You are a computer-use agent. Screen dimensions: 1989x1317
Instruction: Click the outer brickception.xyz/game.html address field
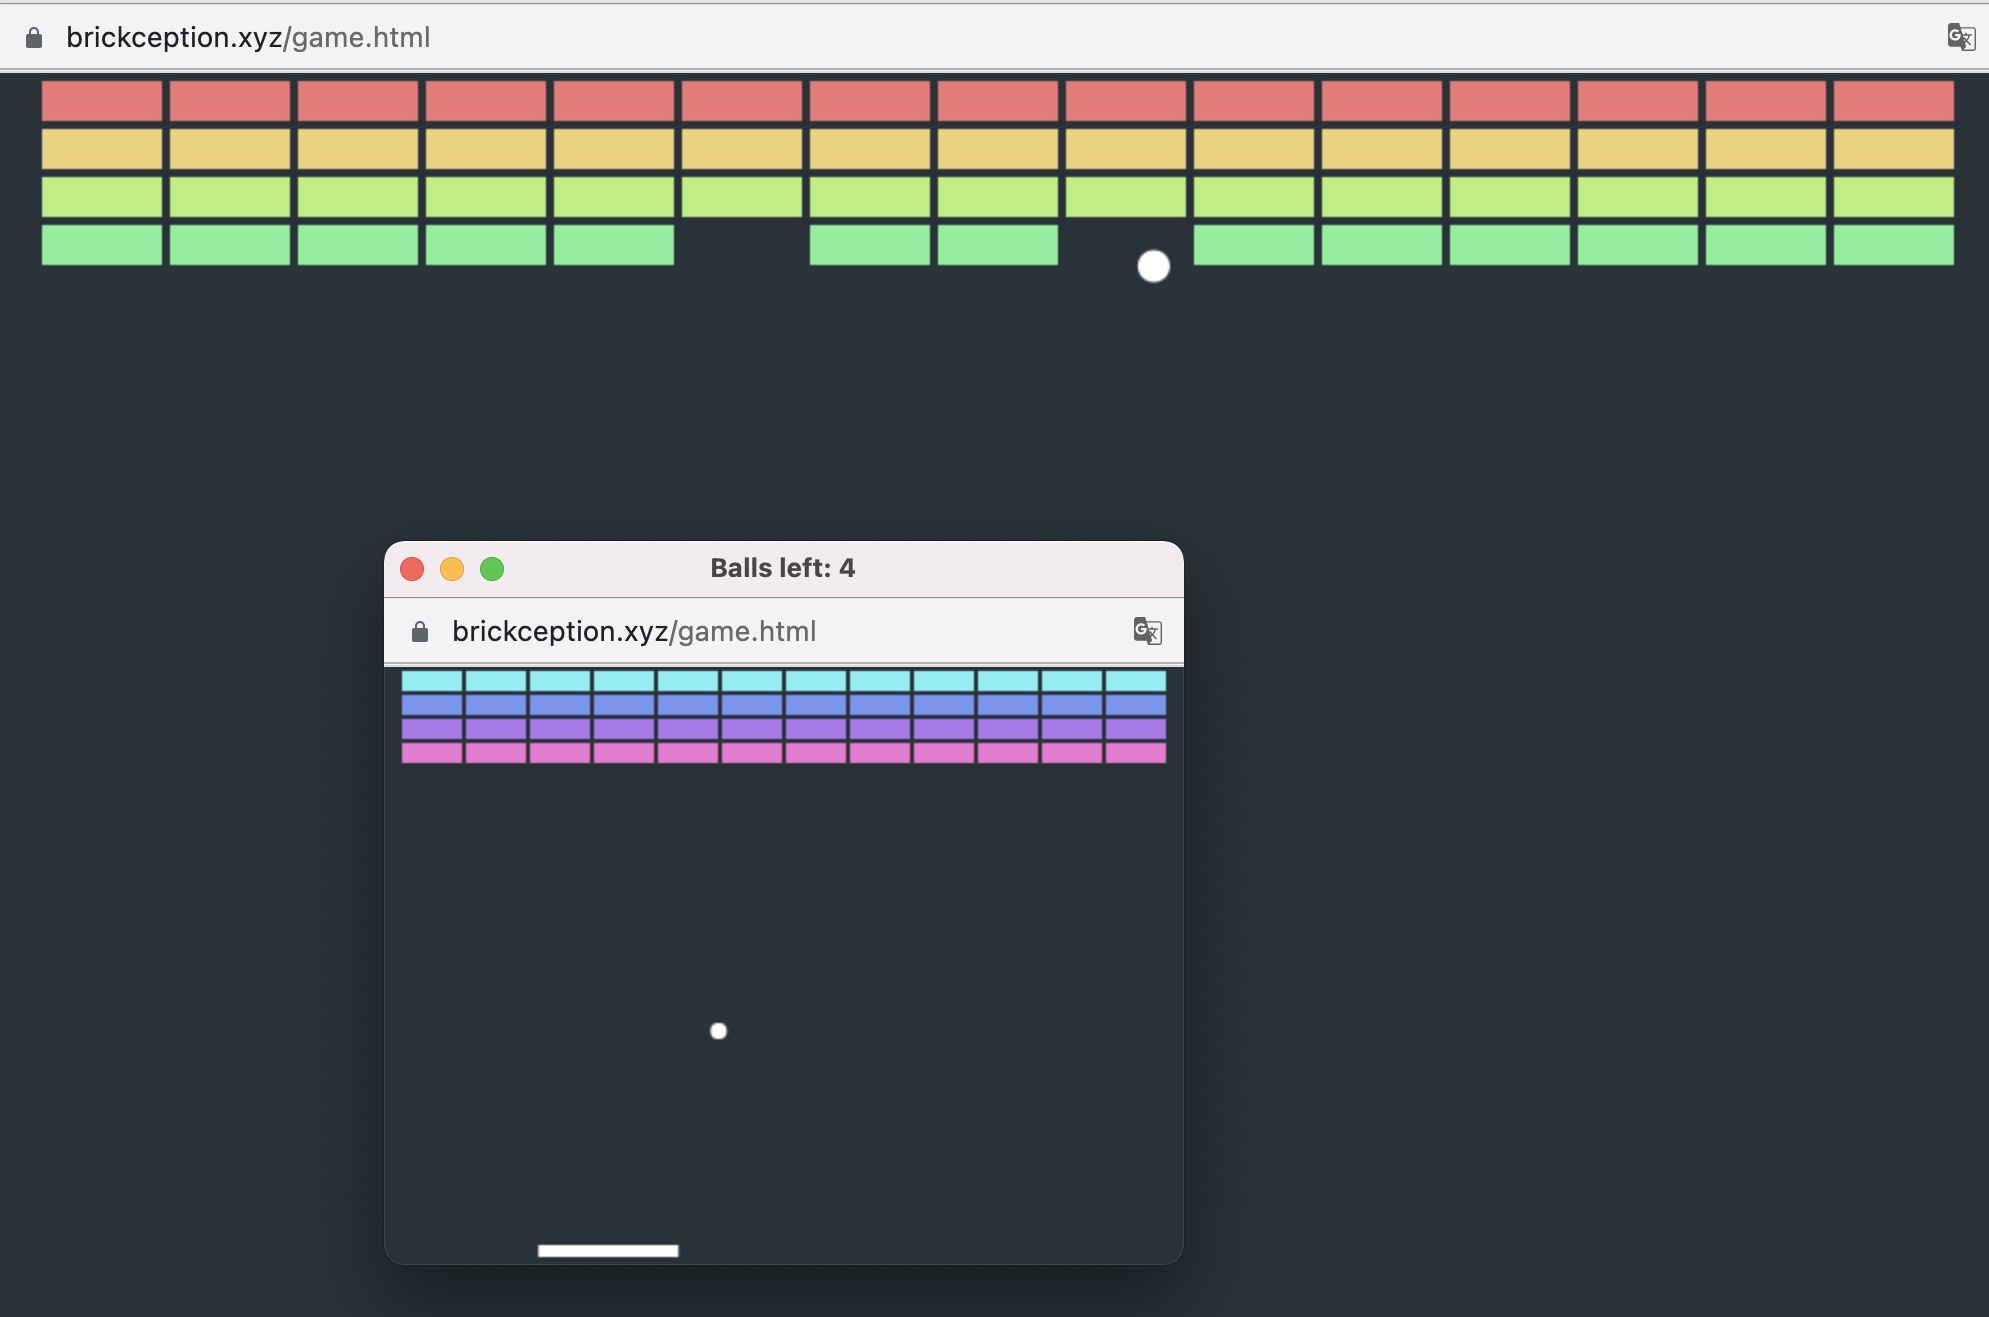(248, 38)
